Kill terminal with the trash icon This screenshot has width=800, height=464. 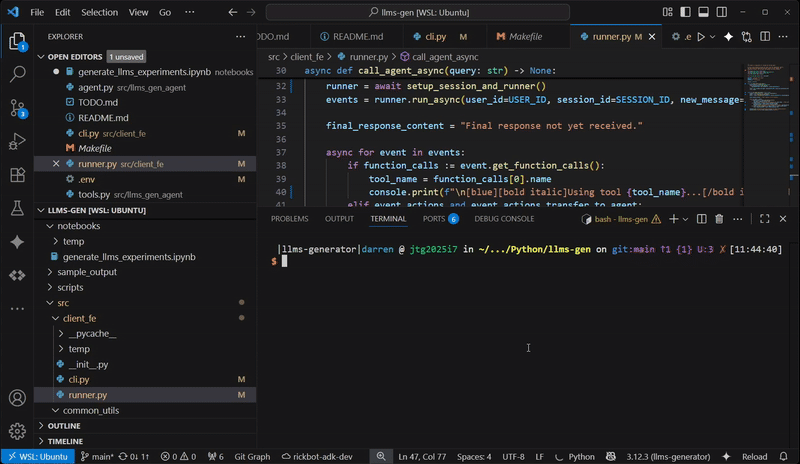click(717, 218)
